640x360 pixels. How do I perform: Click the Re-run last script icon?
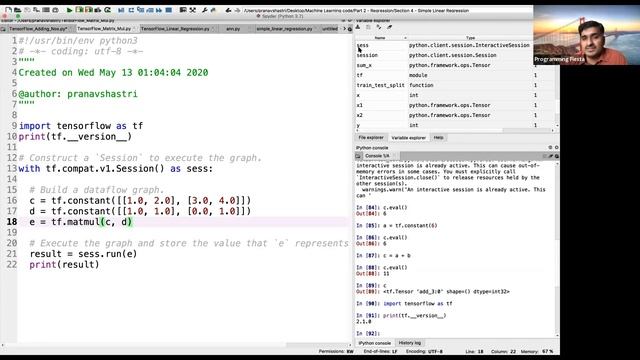click(x=107, y=10)
